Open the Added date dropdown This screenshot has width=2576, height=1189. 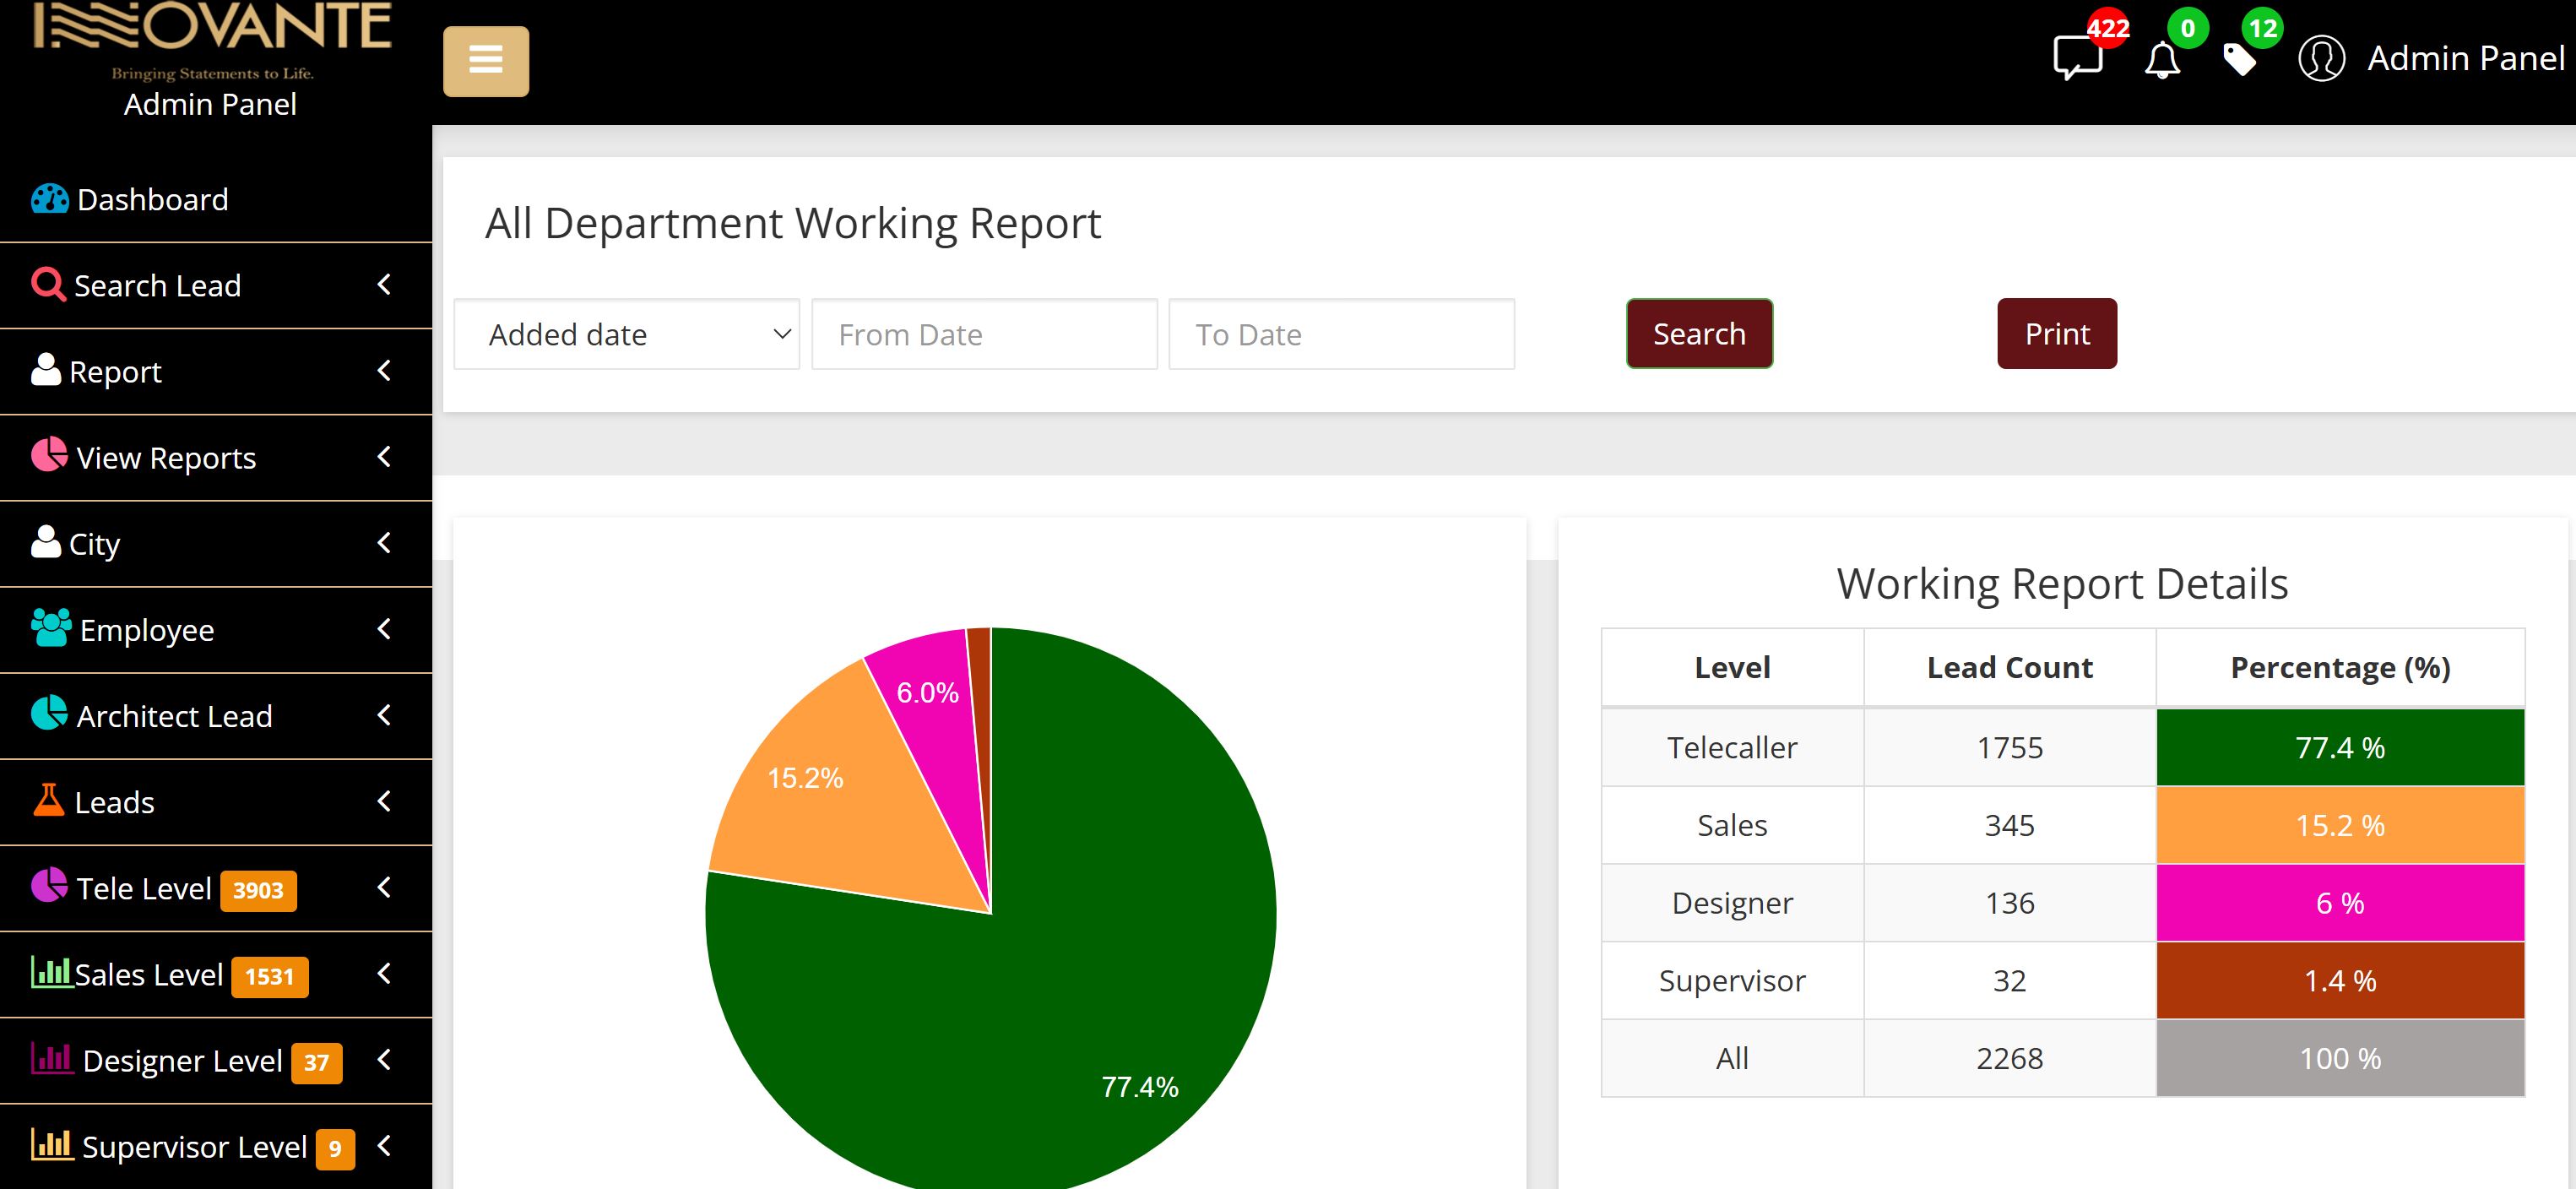pos(626,335)
